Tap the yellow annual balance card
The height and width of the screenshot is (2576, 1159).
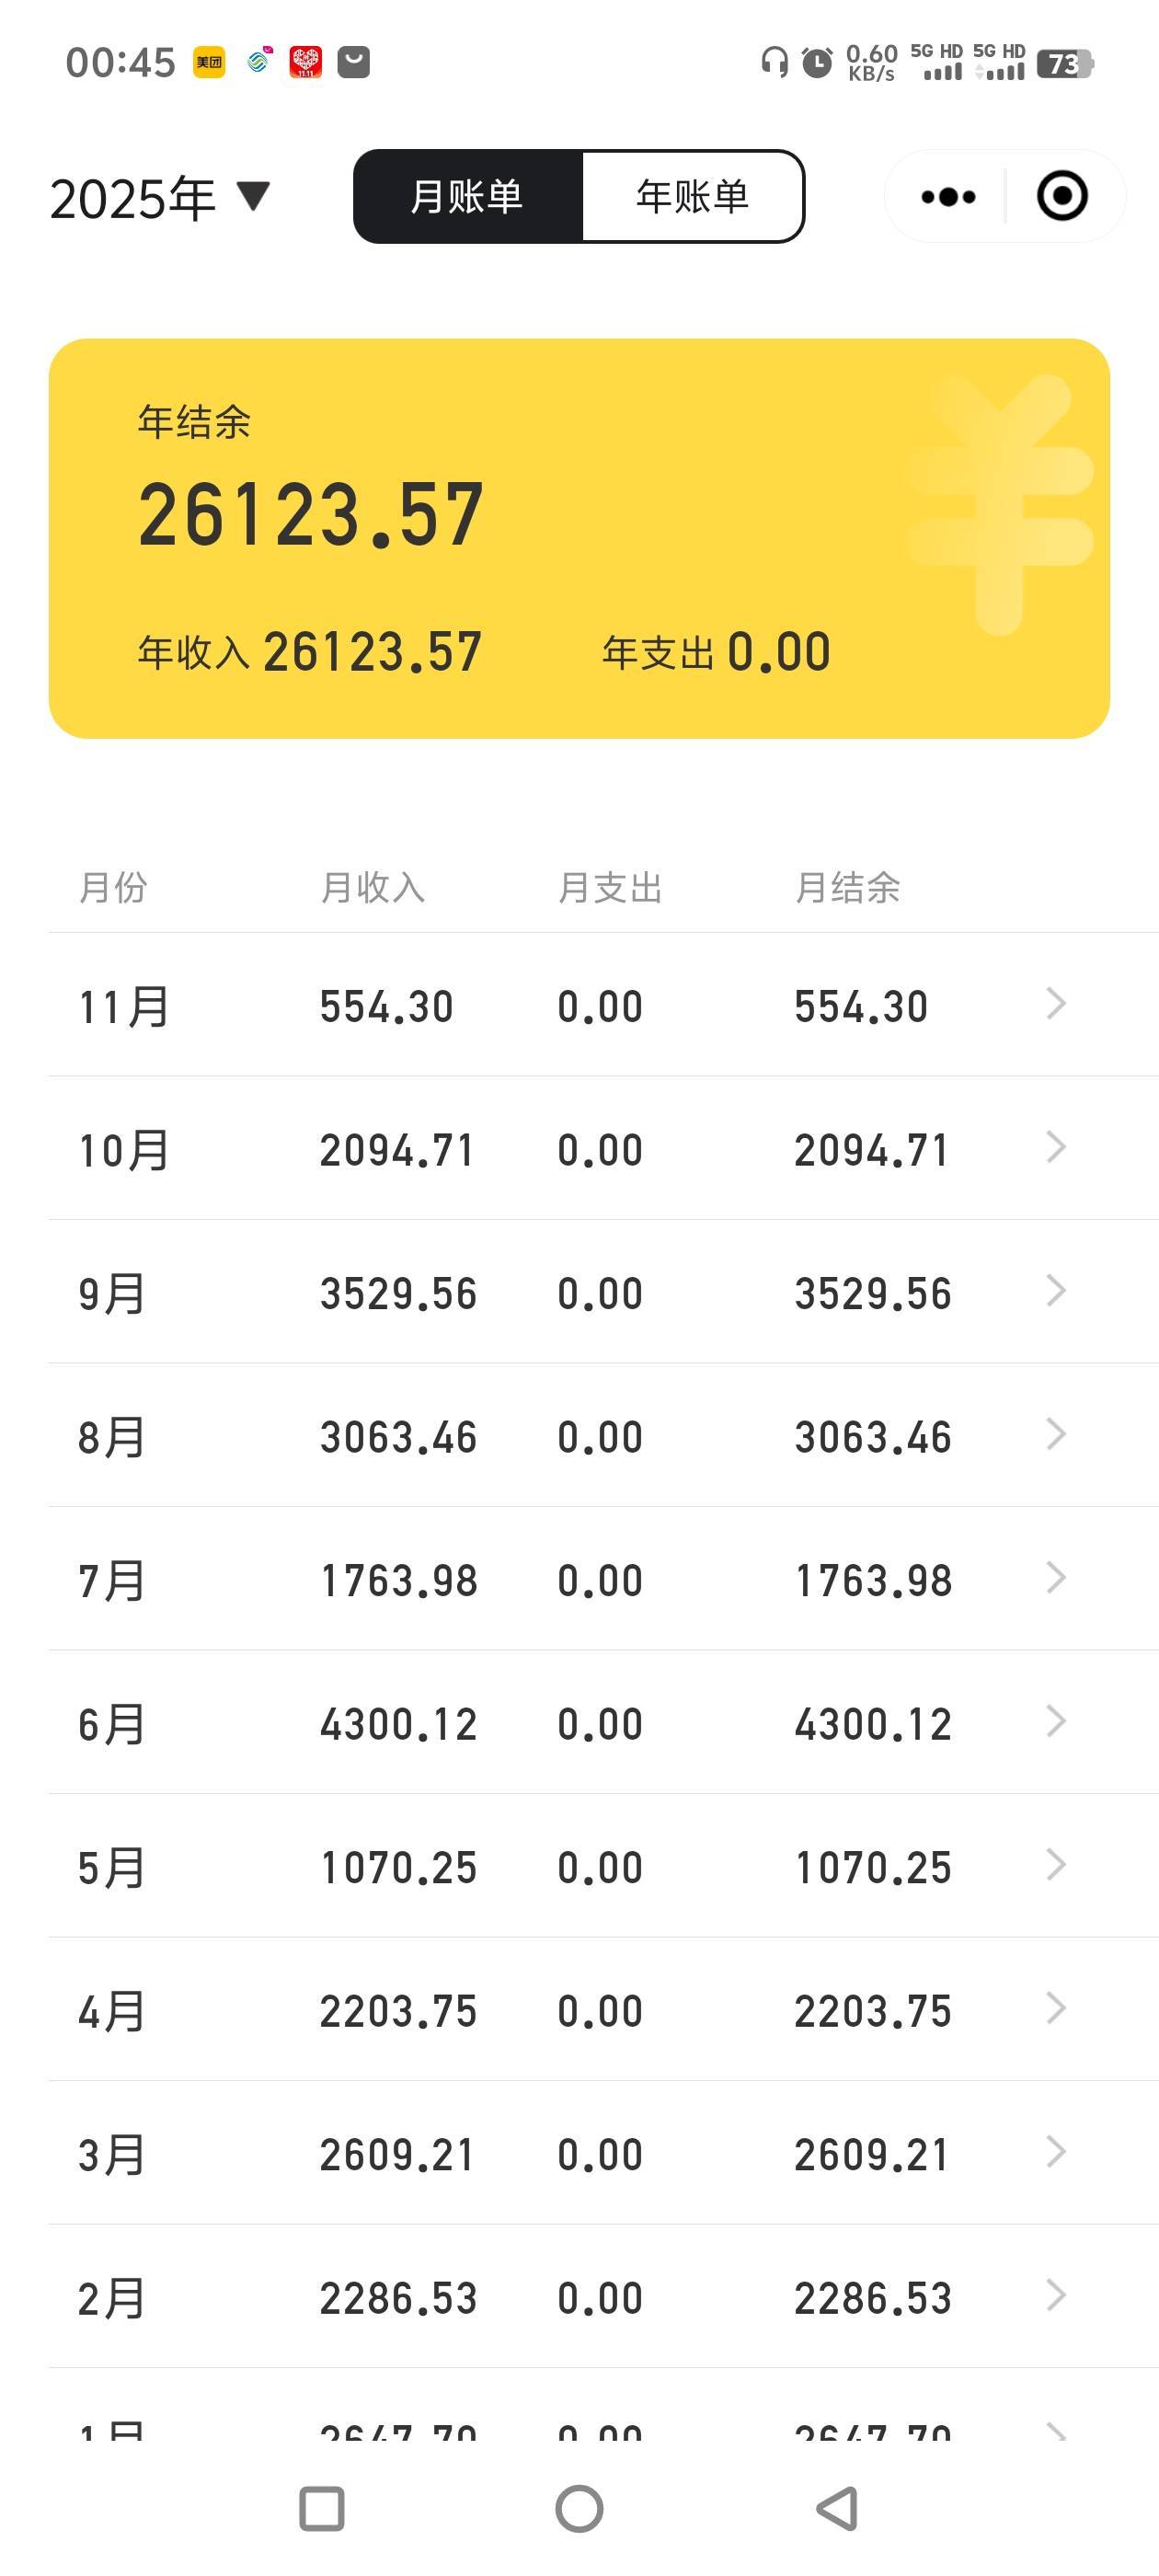(579, 538)
